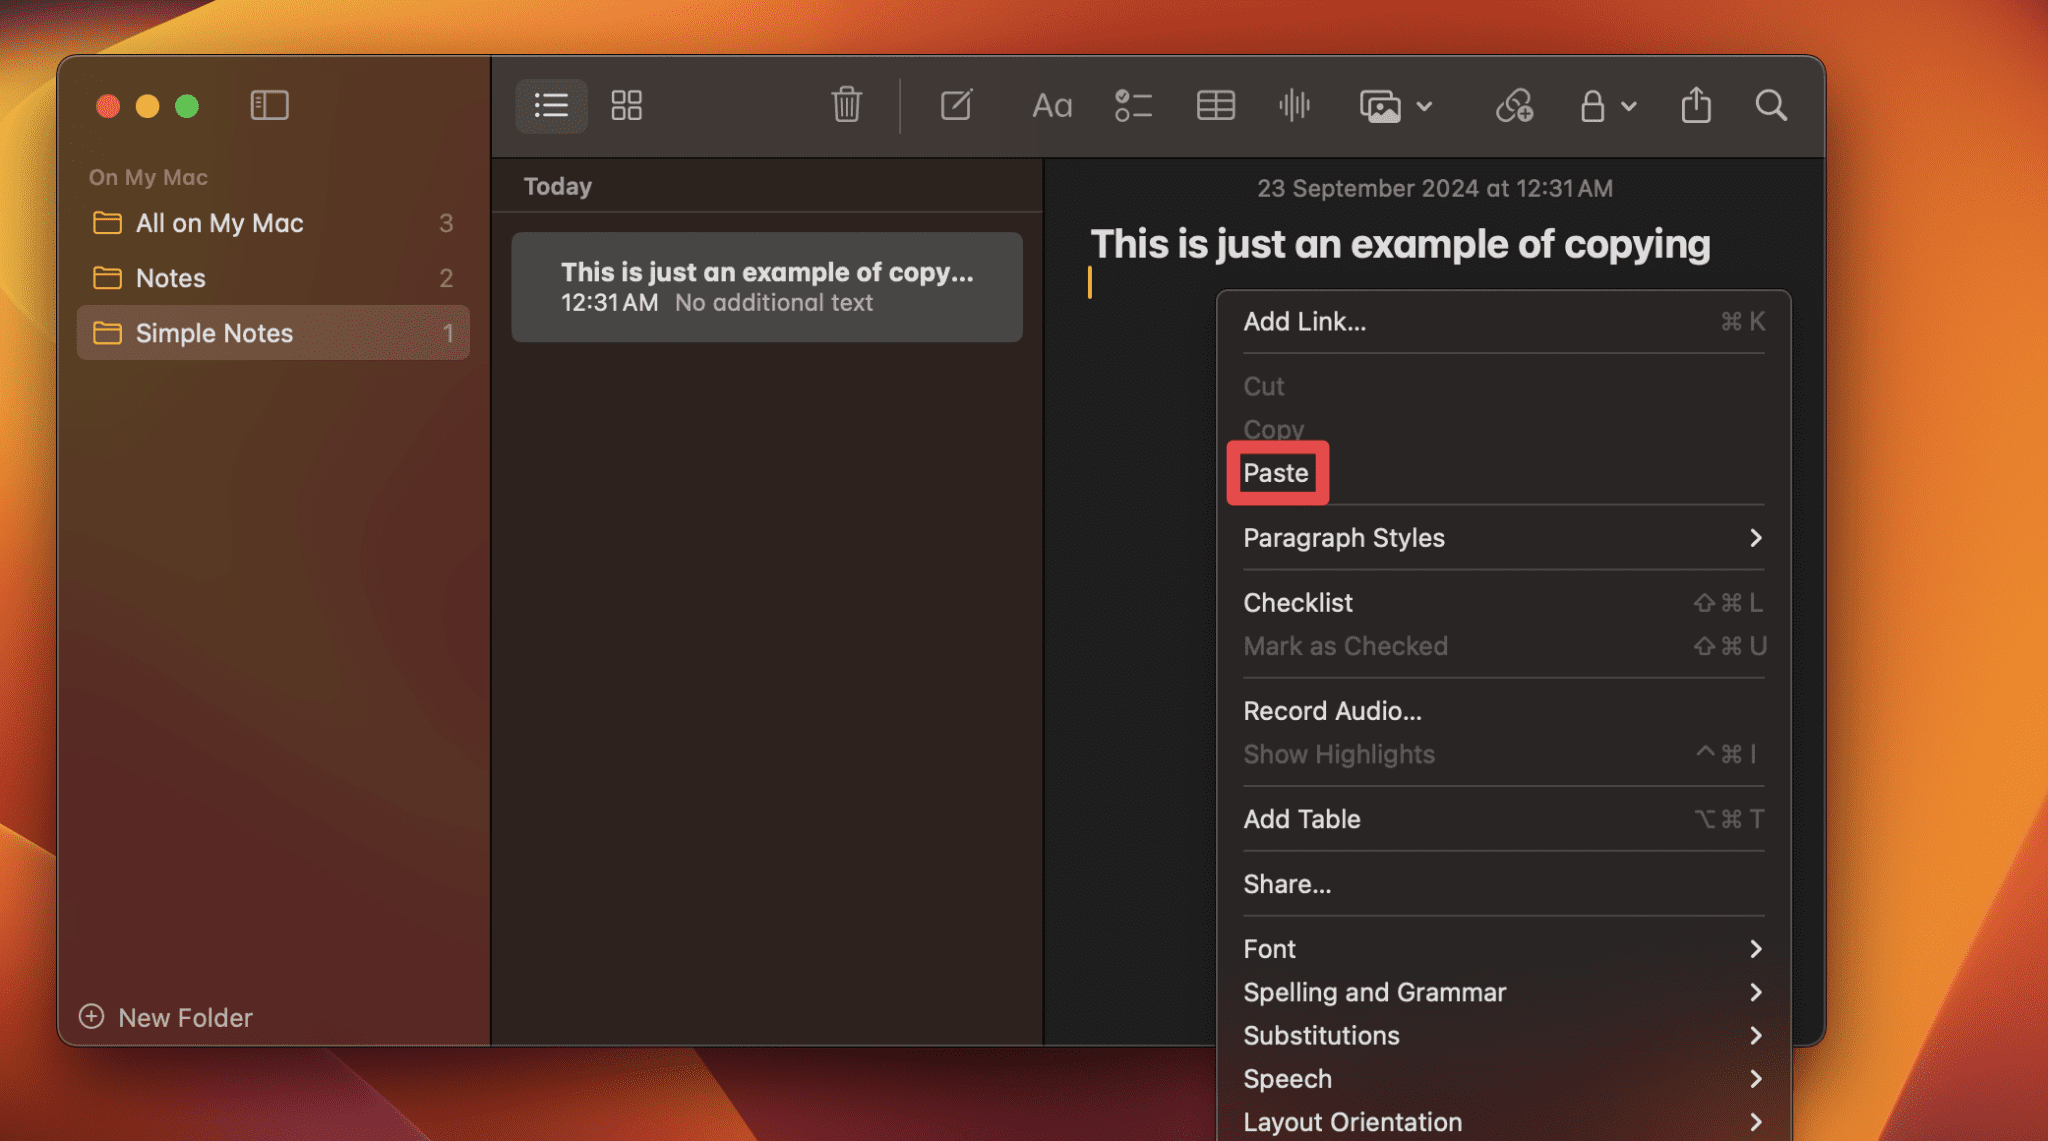Insert a table using the toolbar icon

click(1215, 105)
